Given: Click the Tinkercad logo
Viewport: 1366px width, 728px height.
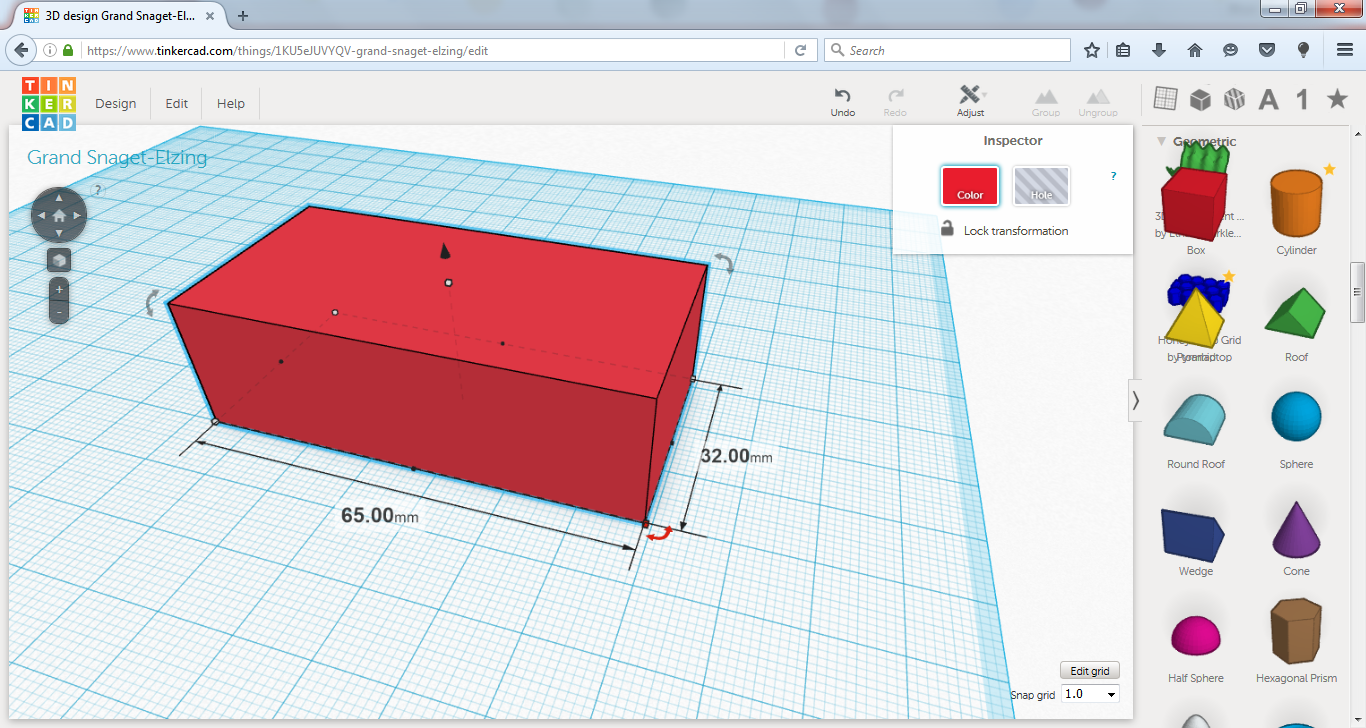Looking at the screenshot, I should pyautogui.click(x=49, y=104).
